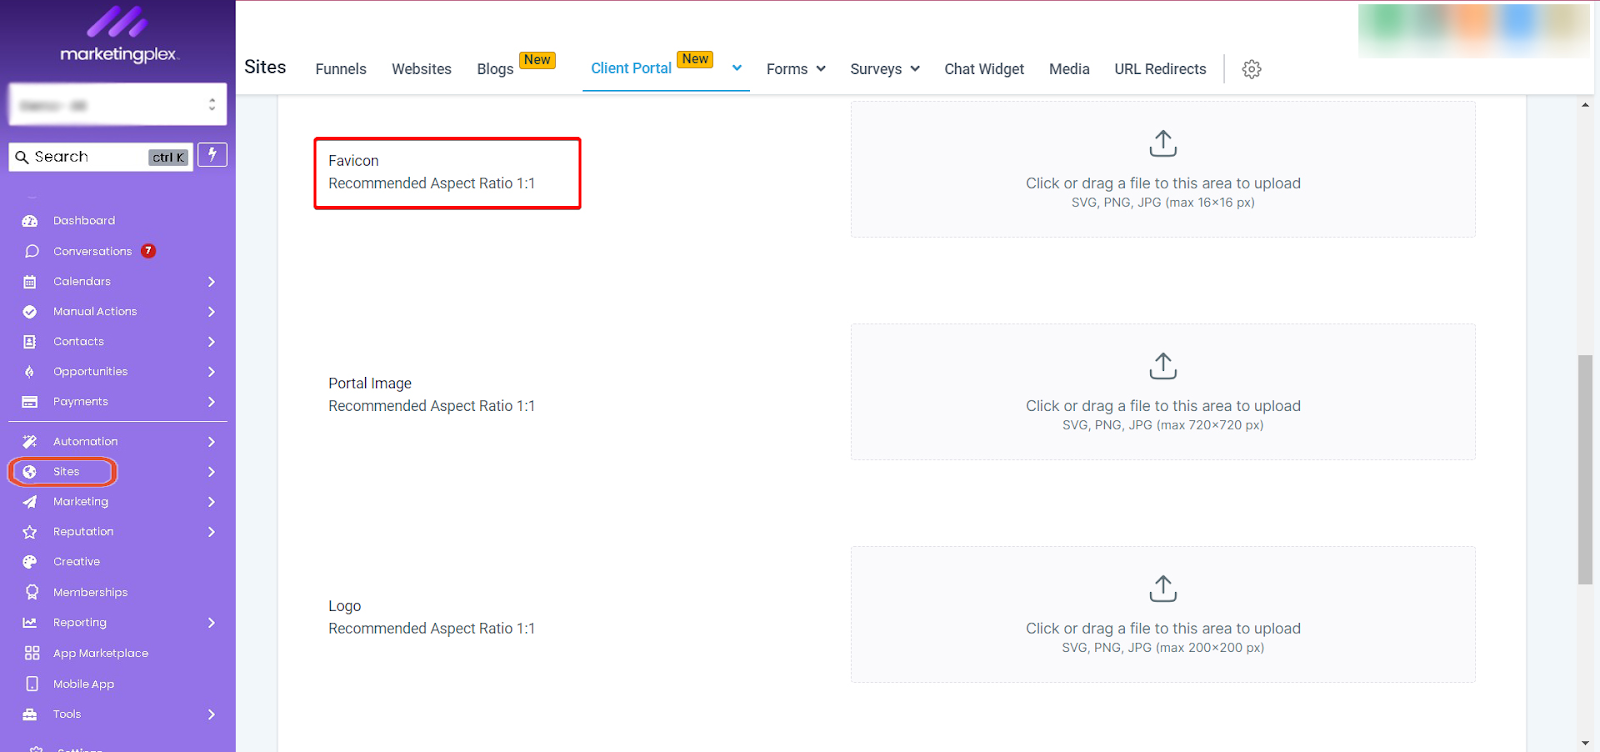Click the Marketing paper plane icon
Image resolution: width=1600 pixels, height=752 pixels.
point(30,502)
